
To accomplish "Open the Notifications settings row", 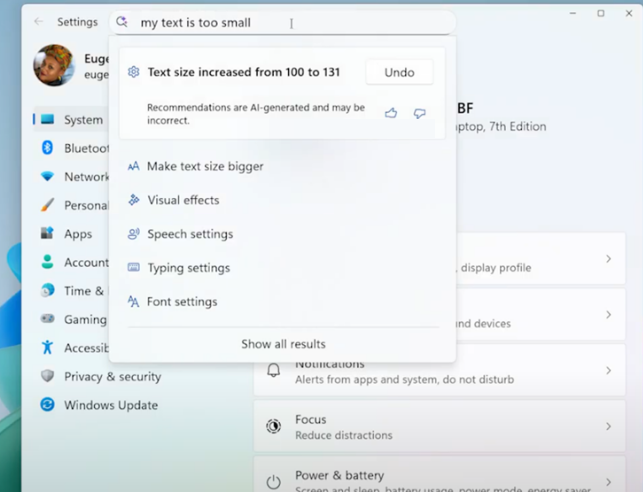I will (x=439, y=370).
